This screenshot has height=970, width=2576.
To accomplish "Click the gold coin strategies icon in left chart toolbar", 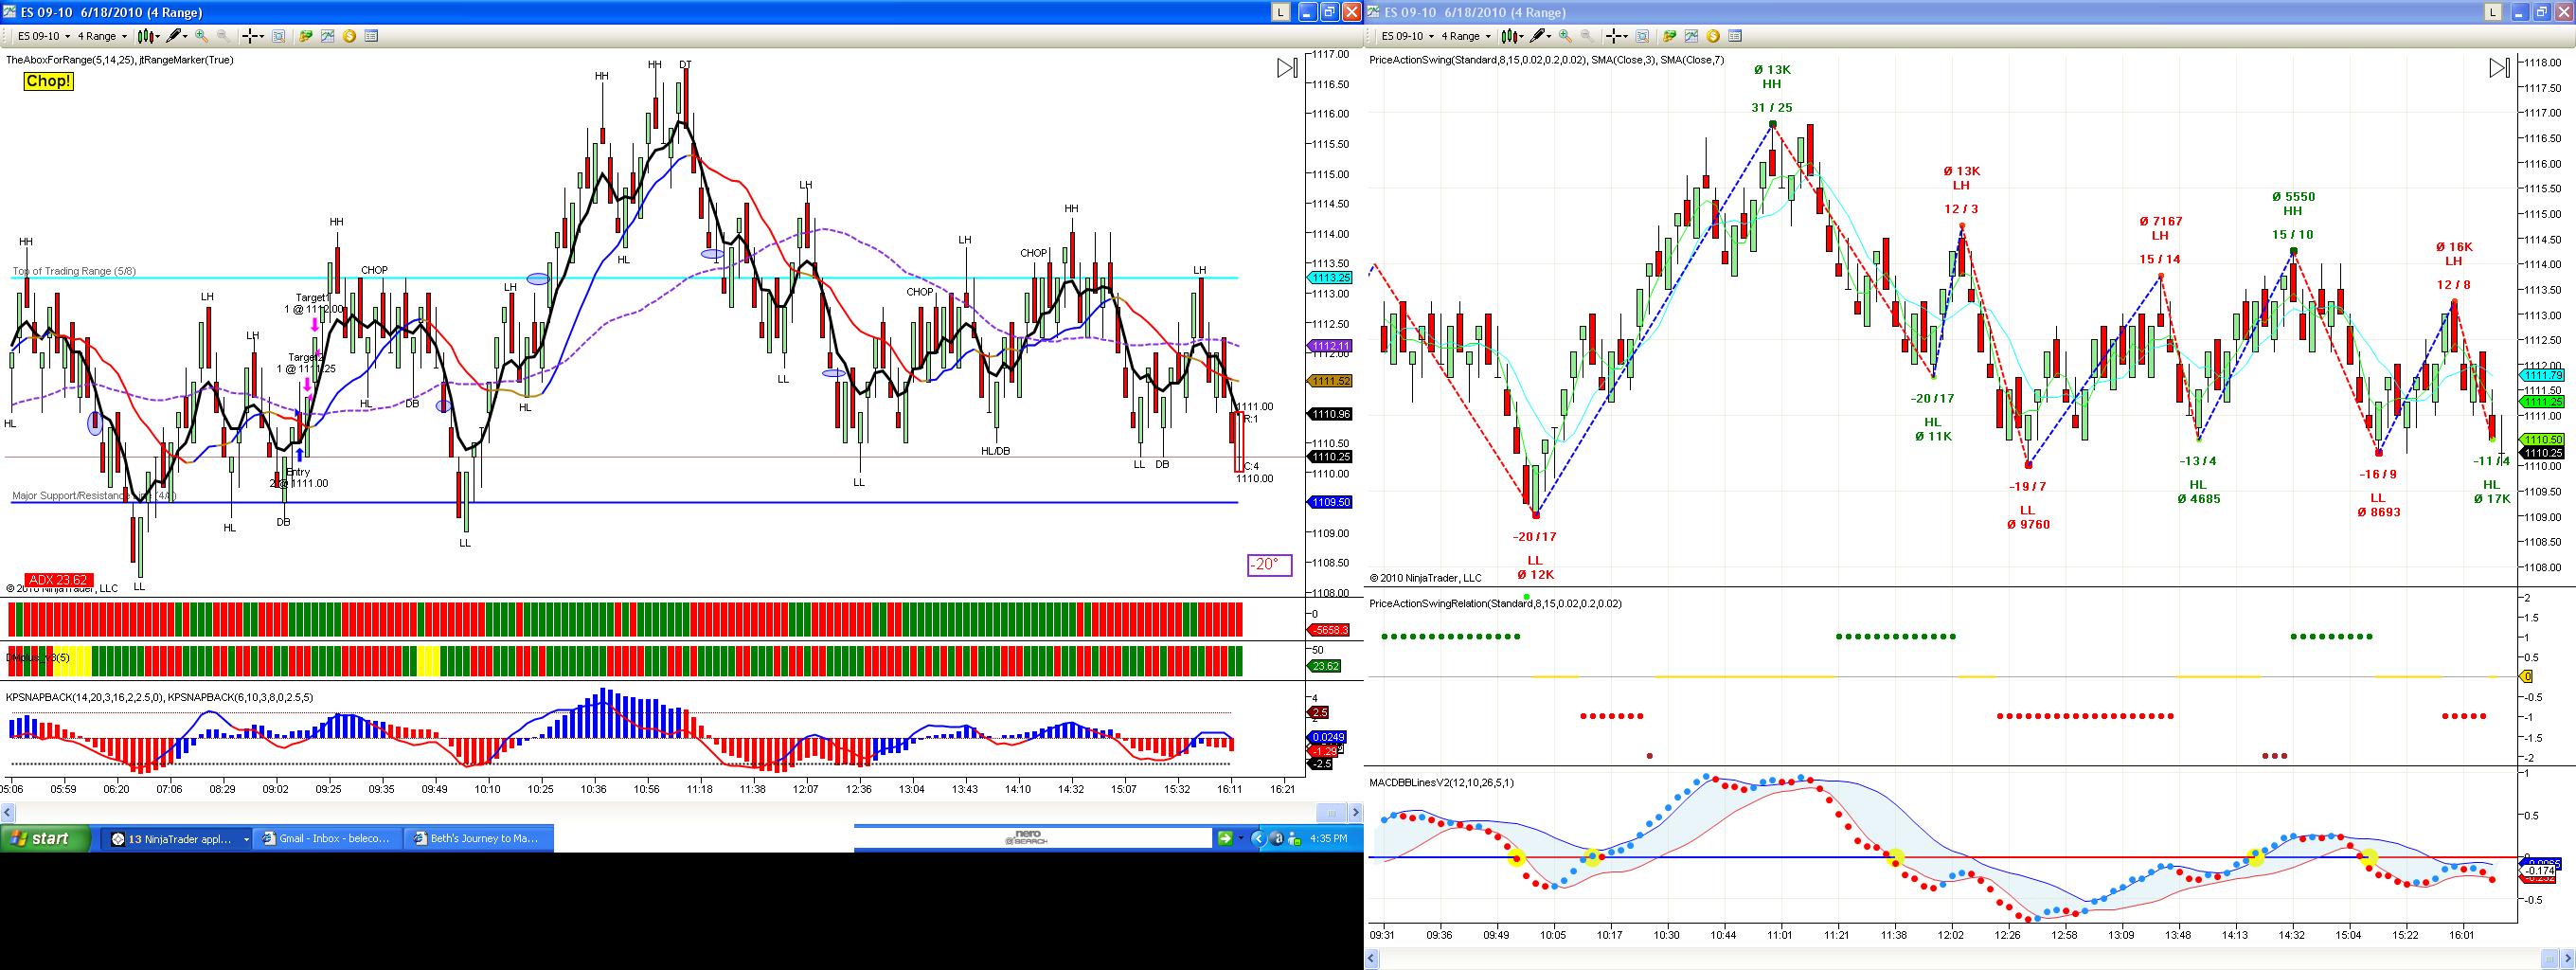I will click(x=349, y=36).
